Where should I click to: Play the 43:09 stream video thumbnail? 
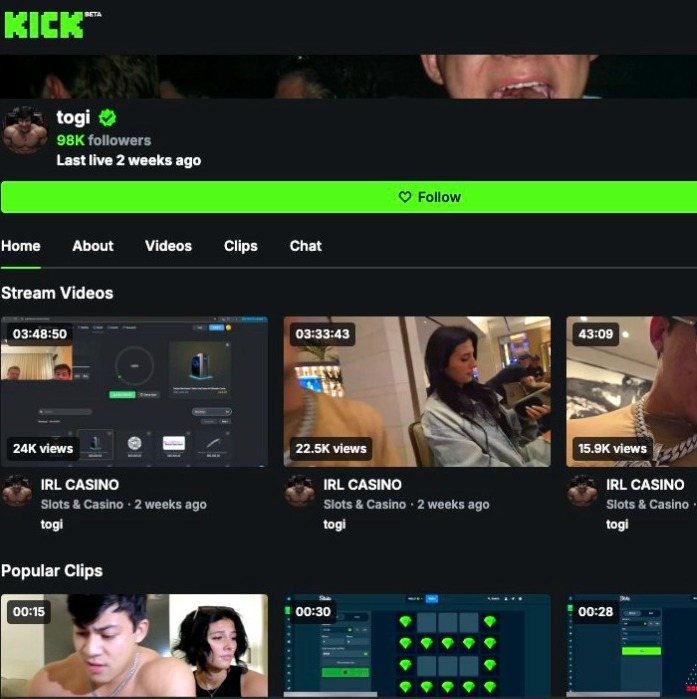631,391
